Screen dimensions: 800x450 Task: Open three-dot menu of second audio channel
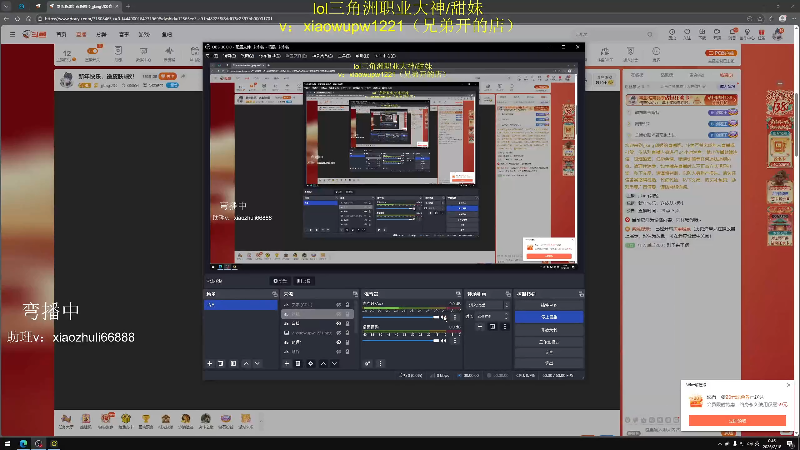point(455,340)
